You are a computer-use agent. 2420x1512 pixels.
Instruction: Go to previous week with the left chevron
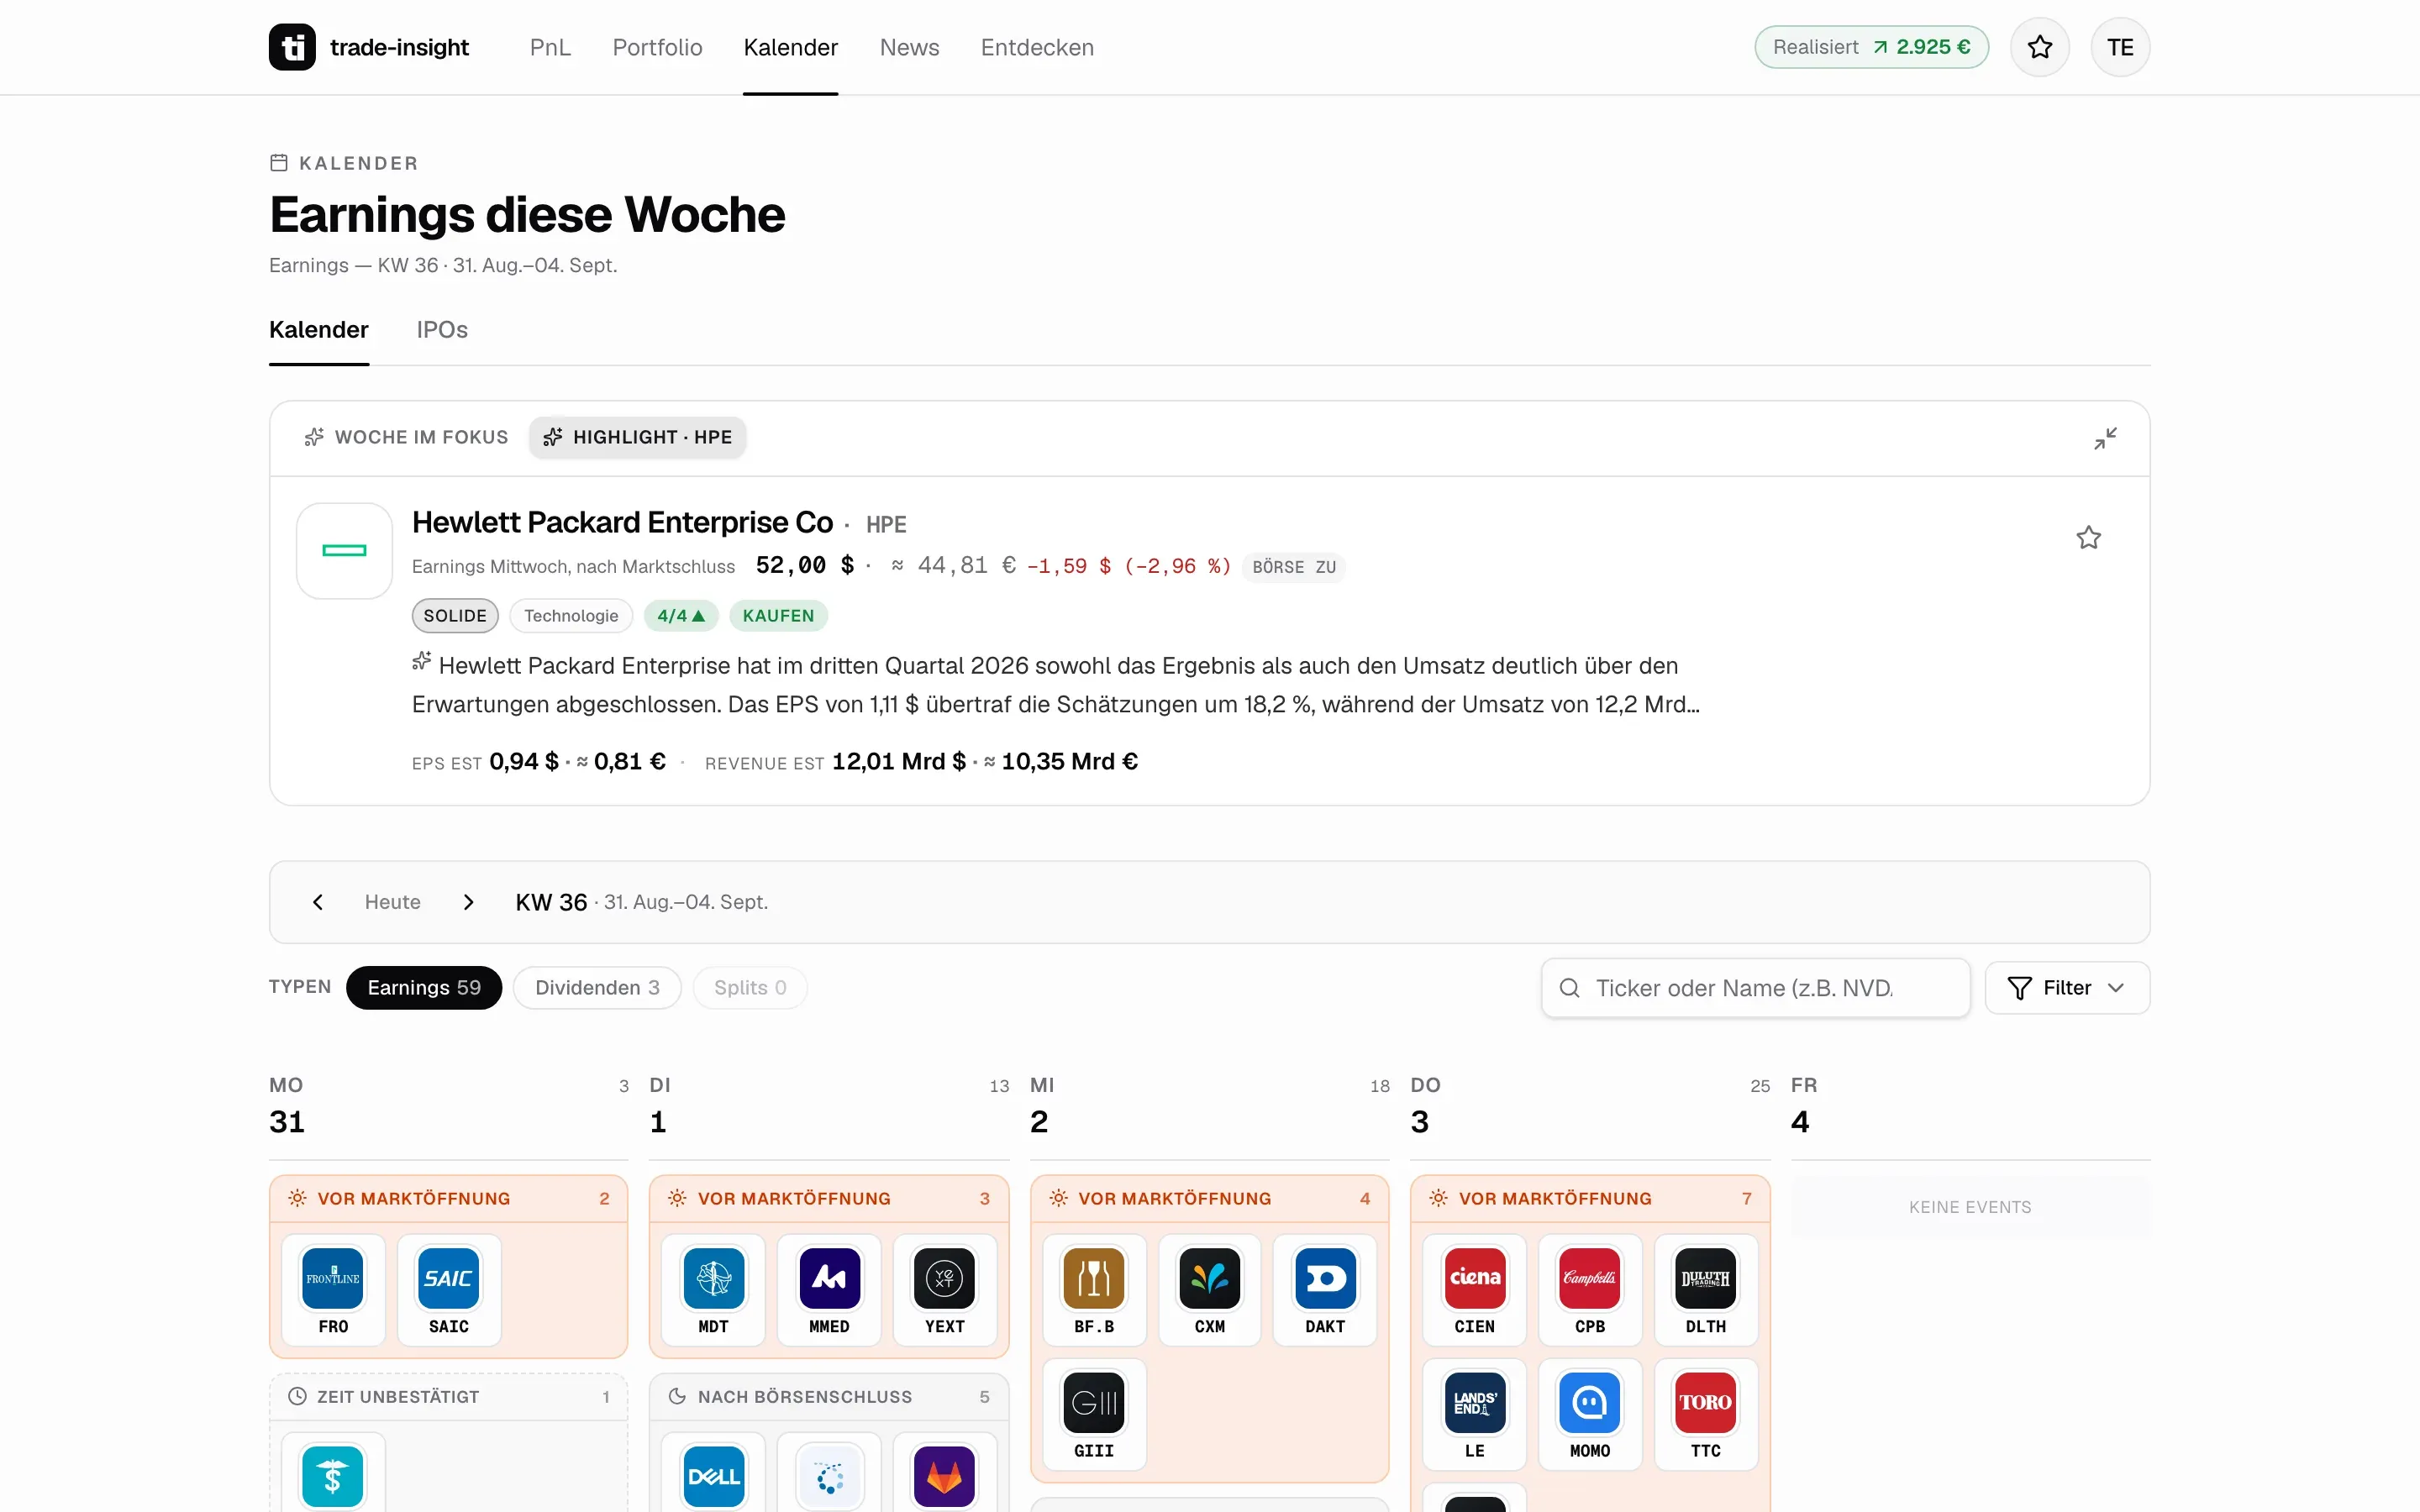[x=318, y=902]
